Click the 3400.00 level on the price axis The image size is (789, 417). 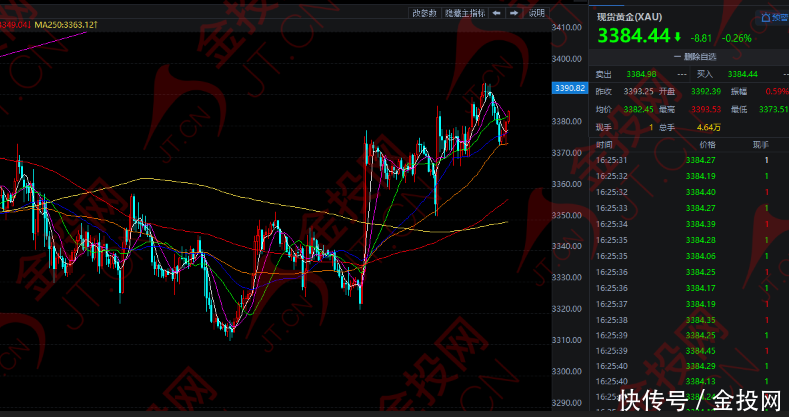click(x=567, y=59)
